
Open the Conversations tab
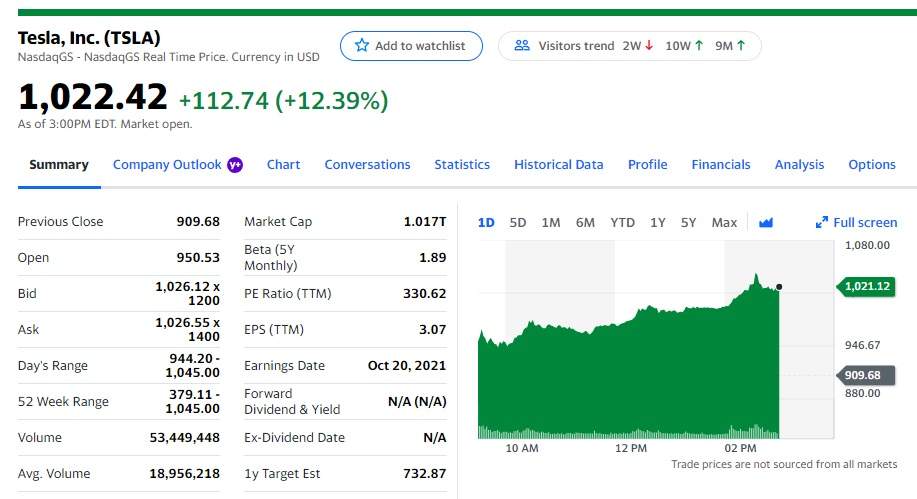tap(367, 164)
